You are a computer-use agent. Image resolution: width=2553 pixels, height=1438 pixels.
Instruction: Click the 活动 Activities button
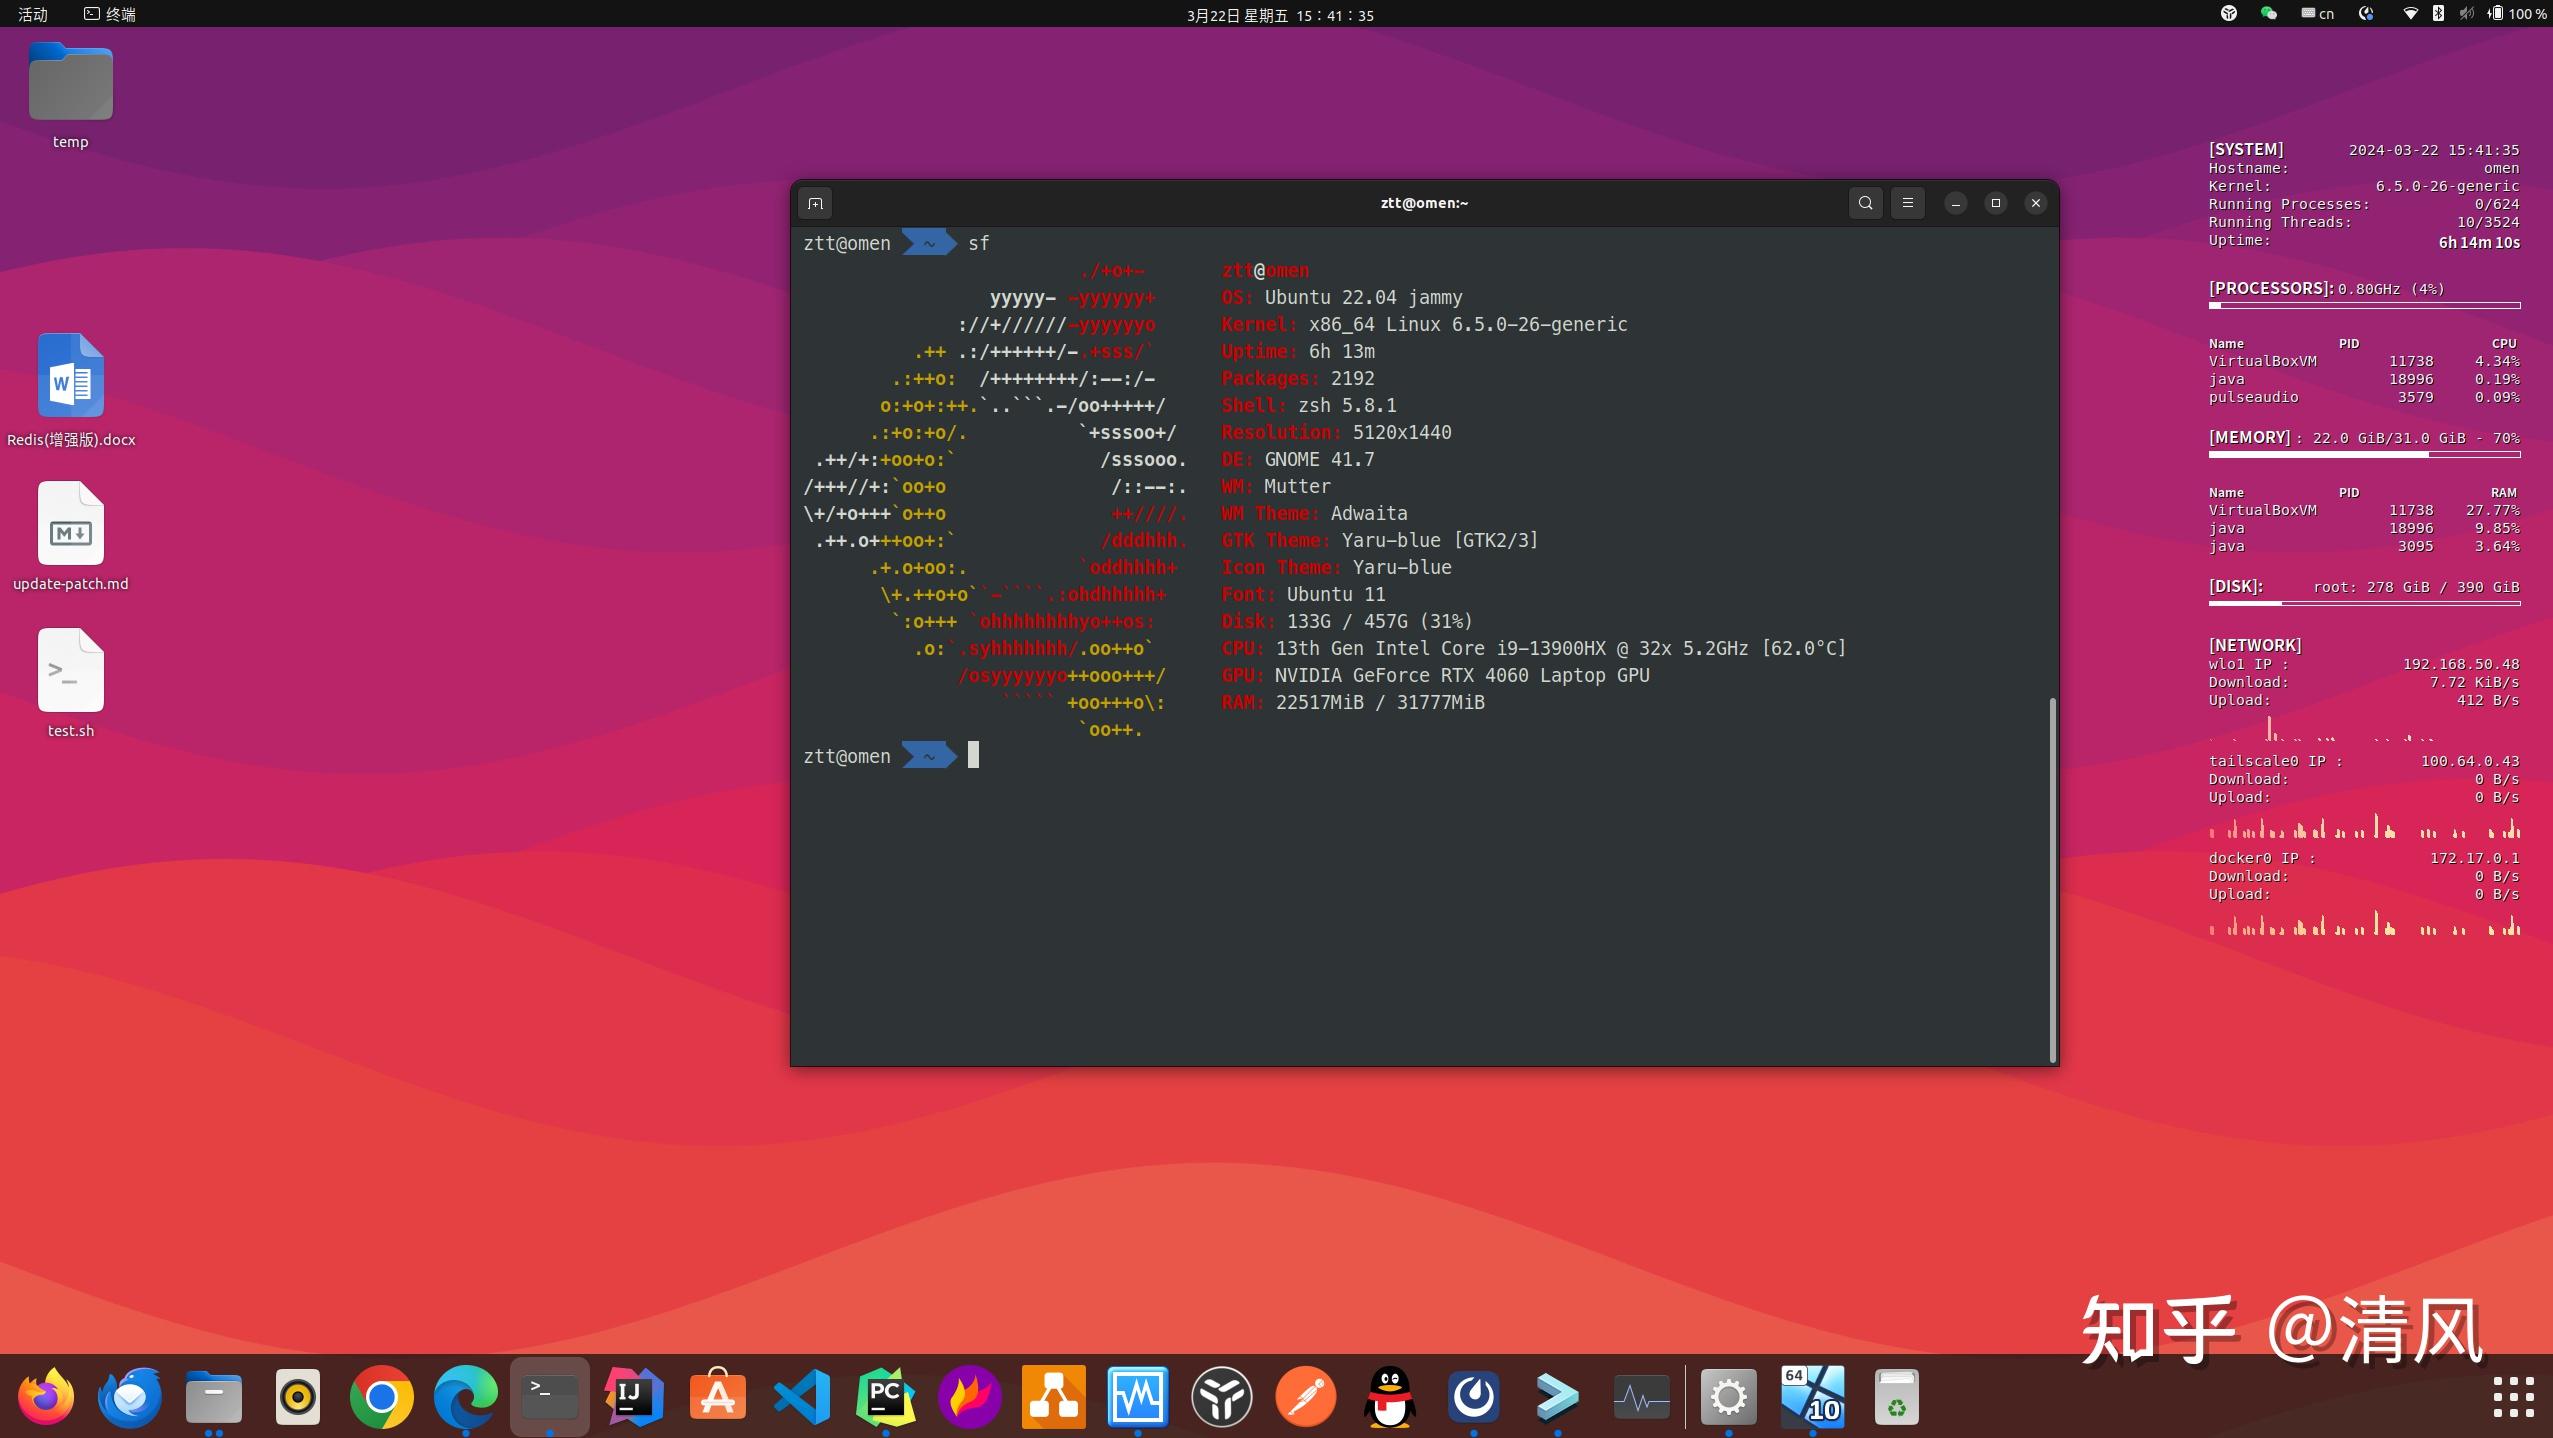pos(33,14)
